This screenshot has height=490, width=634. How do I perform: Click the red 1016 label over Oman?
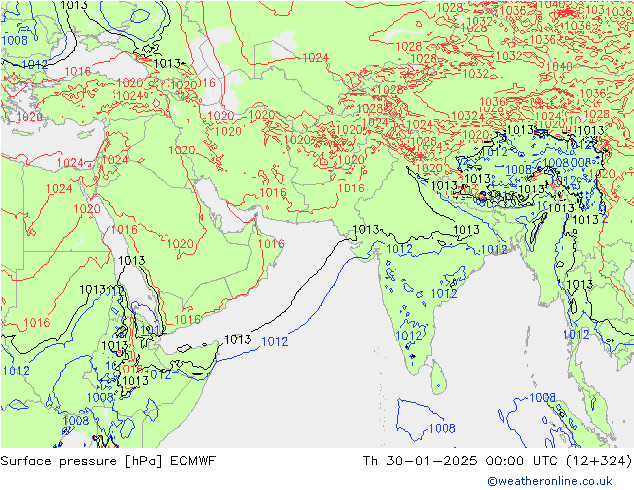[271, 244]
